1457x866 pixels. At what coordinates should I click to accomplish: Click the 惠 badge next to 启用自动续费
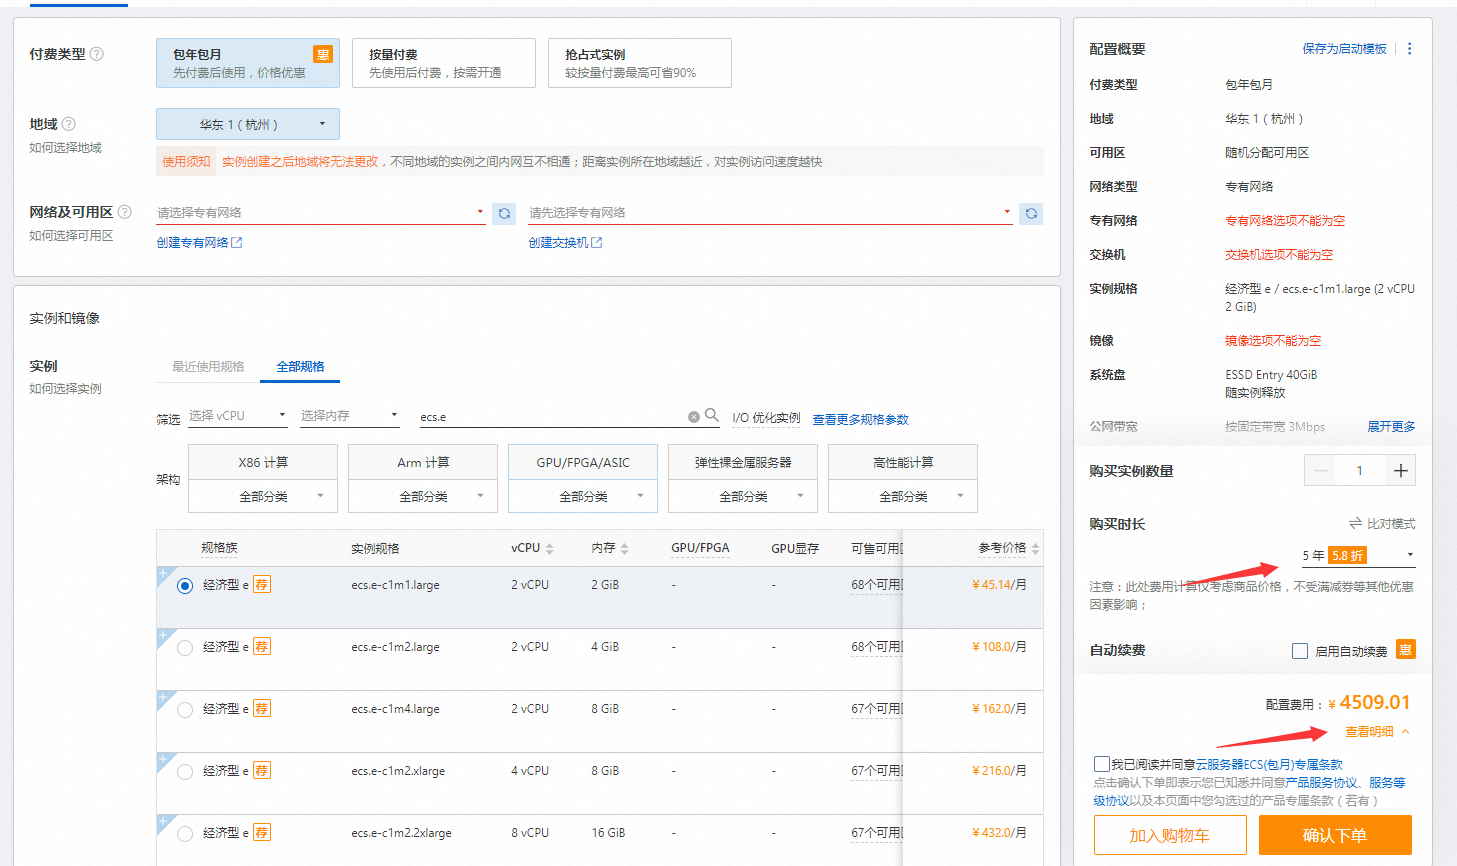pyautogui.click(x=1405, y=650)
